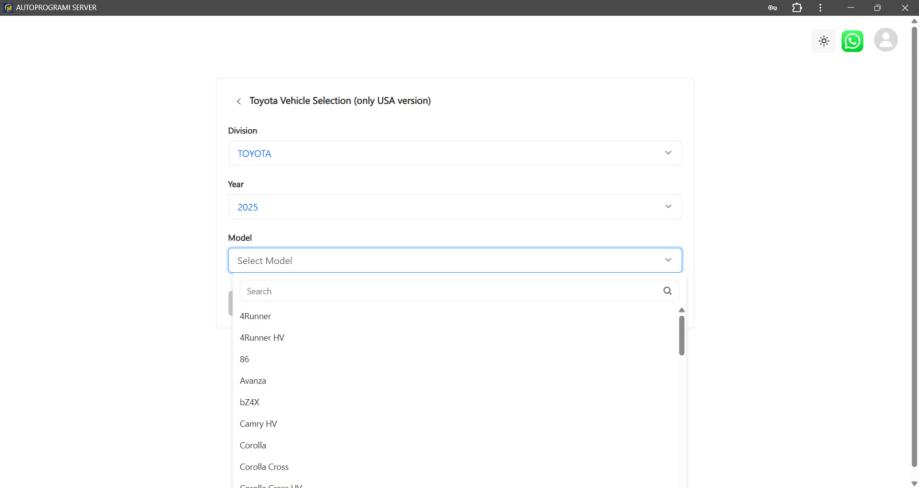
Task: Select Avanza from the model list
Action: click(x=253, y=381)
